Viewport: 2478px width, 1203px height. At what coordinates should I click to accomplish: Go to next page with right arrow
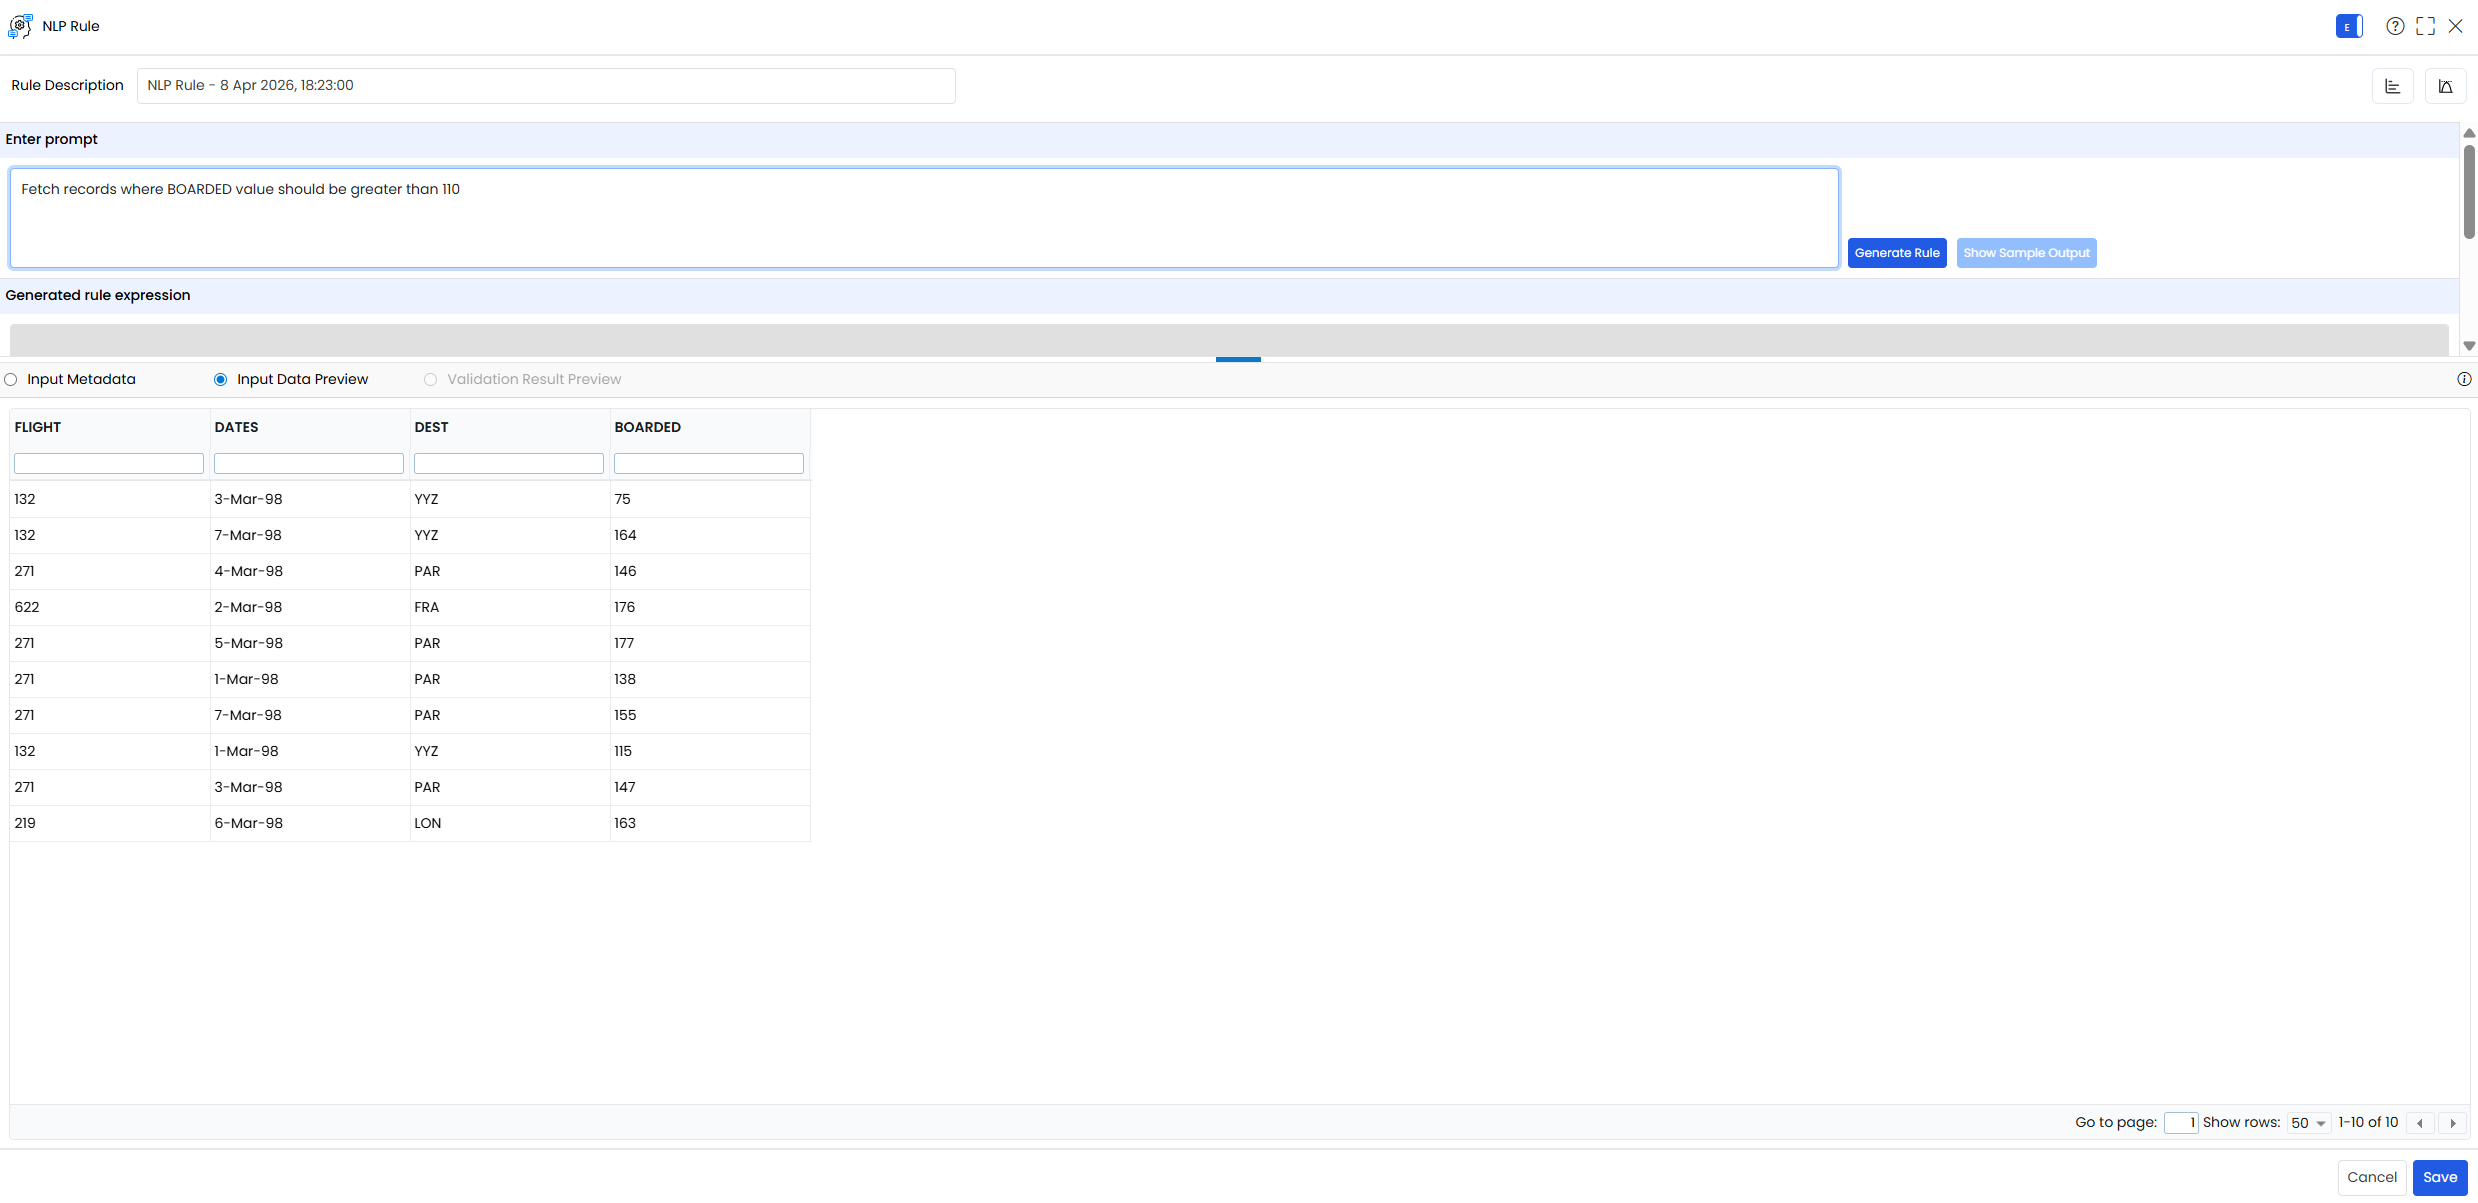click(x=2453, y=1123)
